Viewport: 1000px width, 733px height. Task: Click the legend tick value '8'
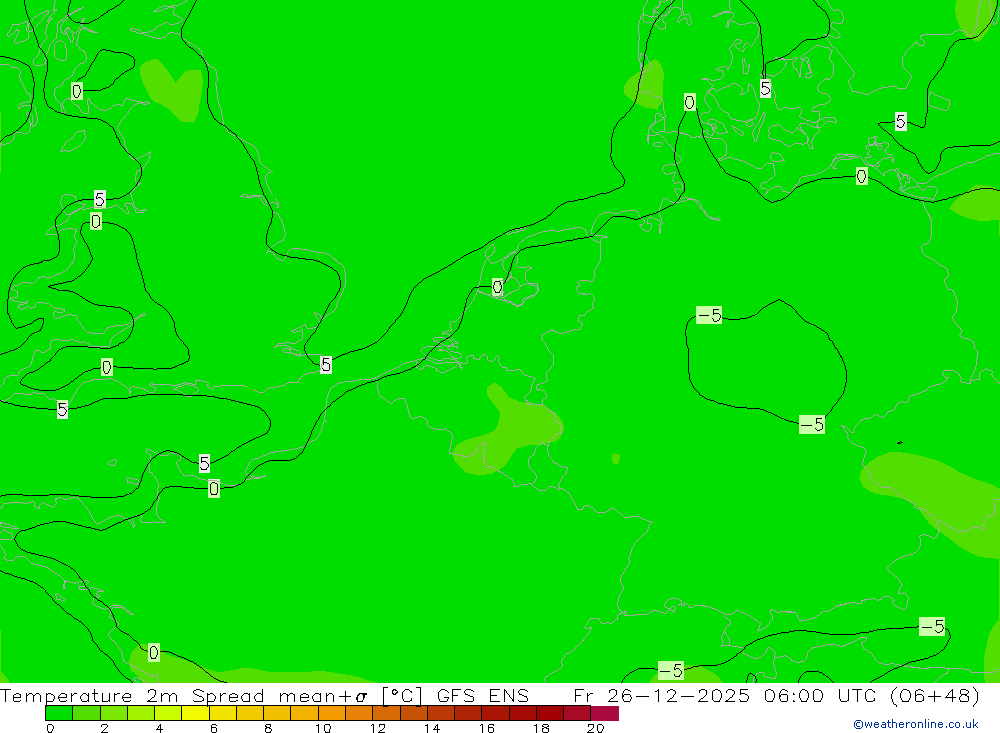point(268,728)
